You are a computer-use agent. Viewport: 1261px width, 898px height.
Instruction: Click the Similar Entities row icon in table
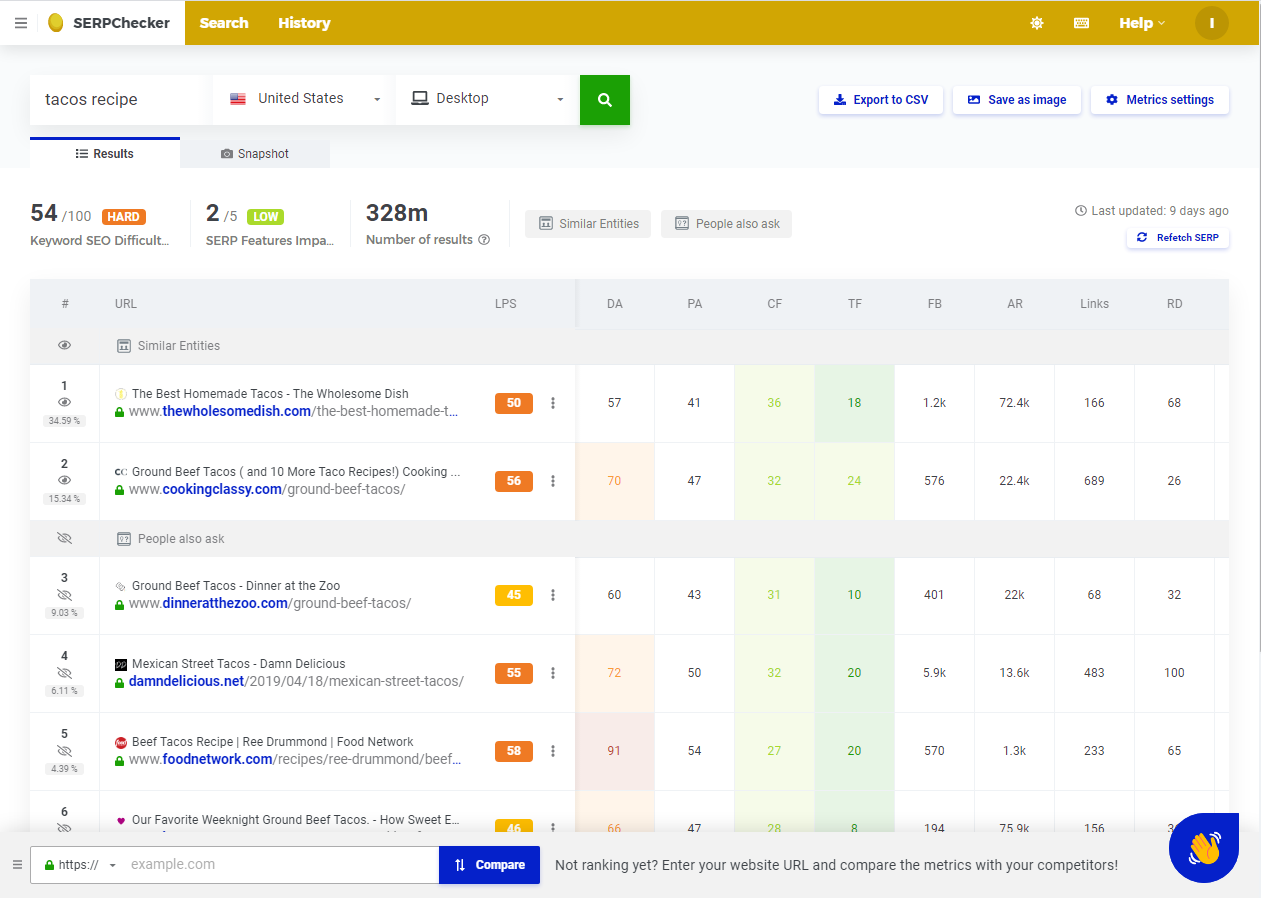coord(124,346)
